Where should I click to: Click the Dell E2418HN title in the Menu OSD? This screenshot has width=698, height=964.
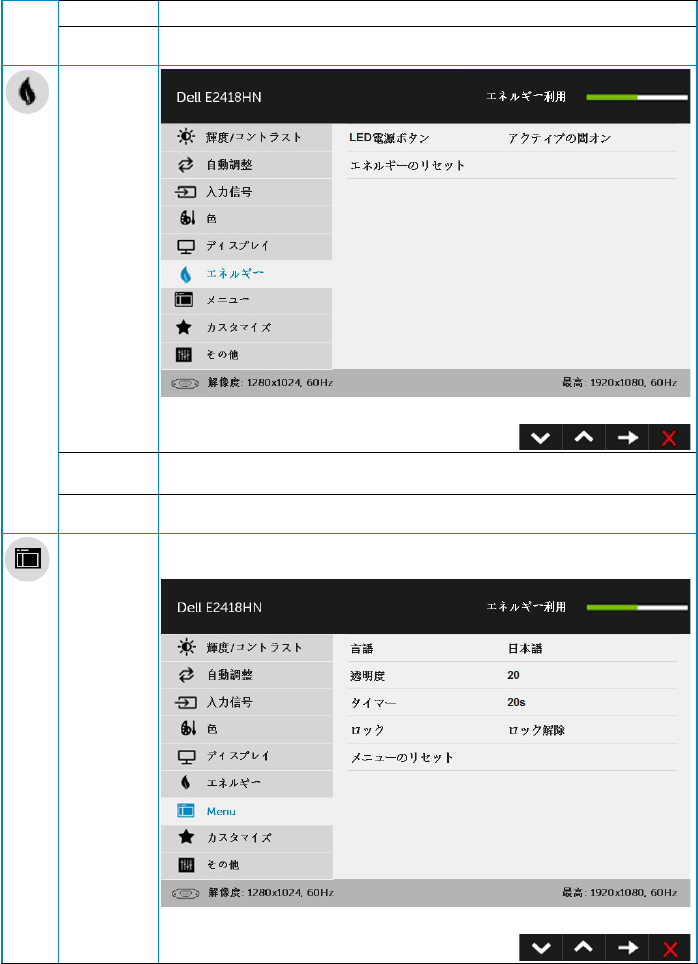pos(219,607)
